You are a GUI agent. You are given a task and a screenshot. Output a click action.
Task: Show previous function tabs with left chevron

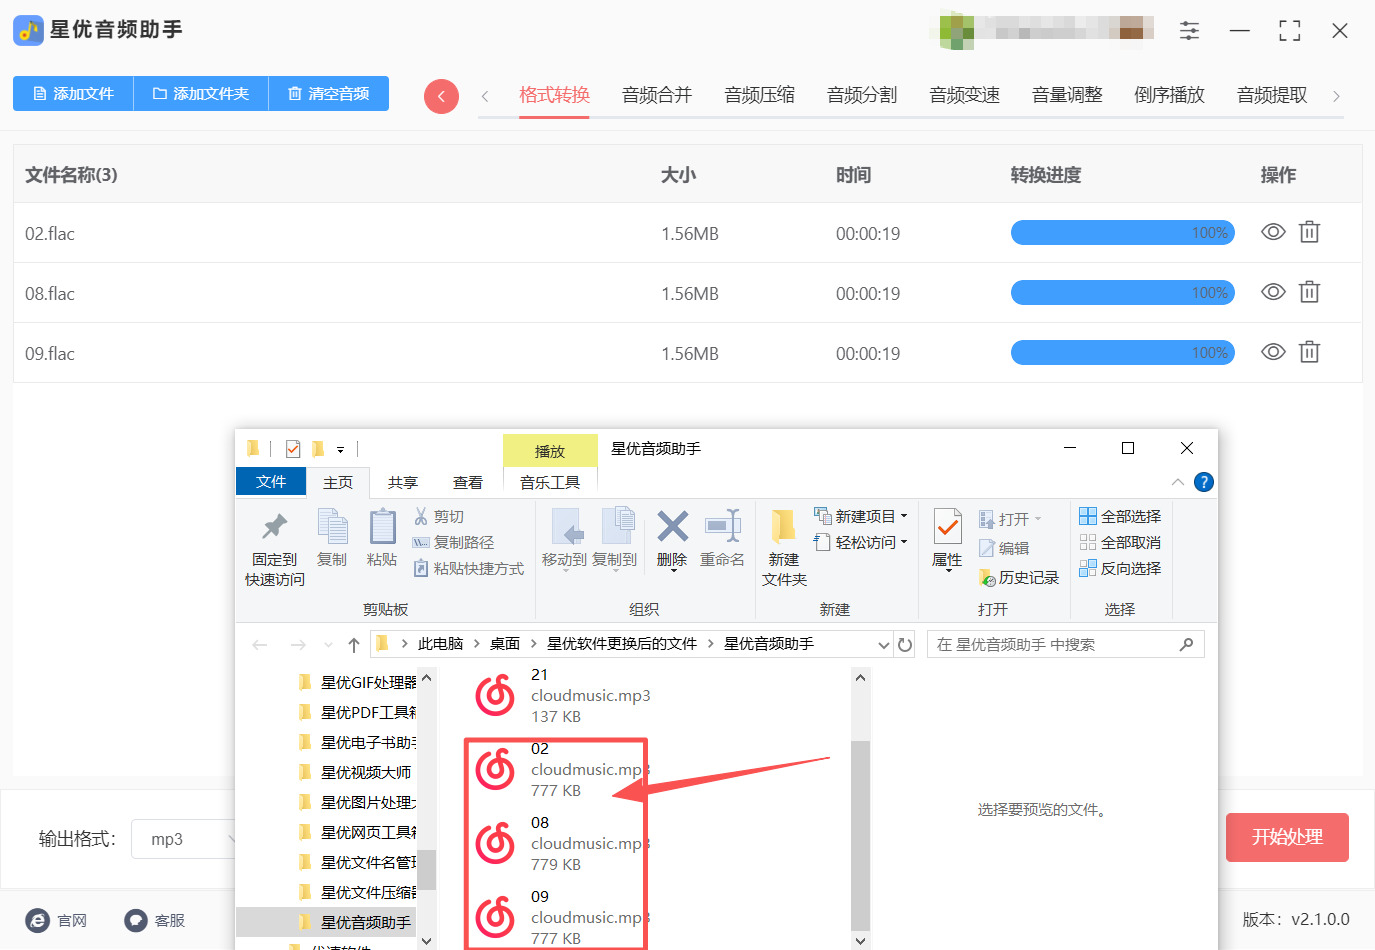click(x=485, y=96)
